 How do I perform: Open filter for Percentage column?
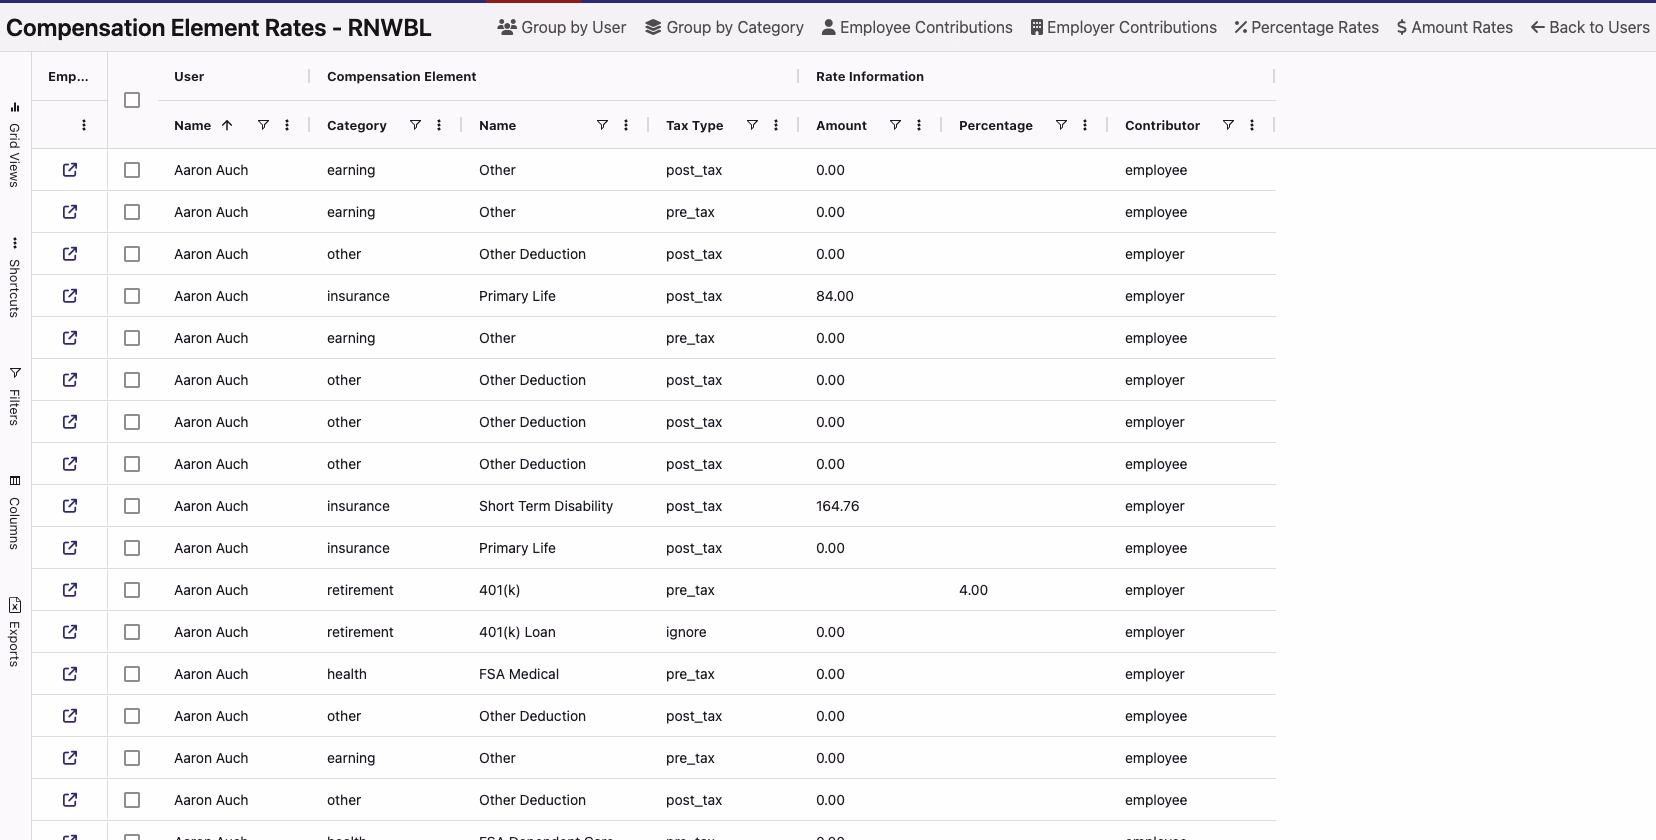pyautogui.click(x=1061, y=125)
